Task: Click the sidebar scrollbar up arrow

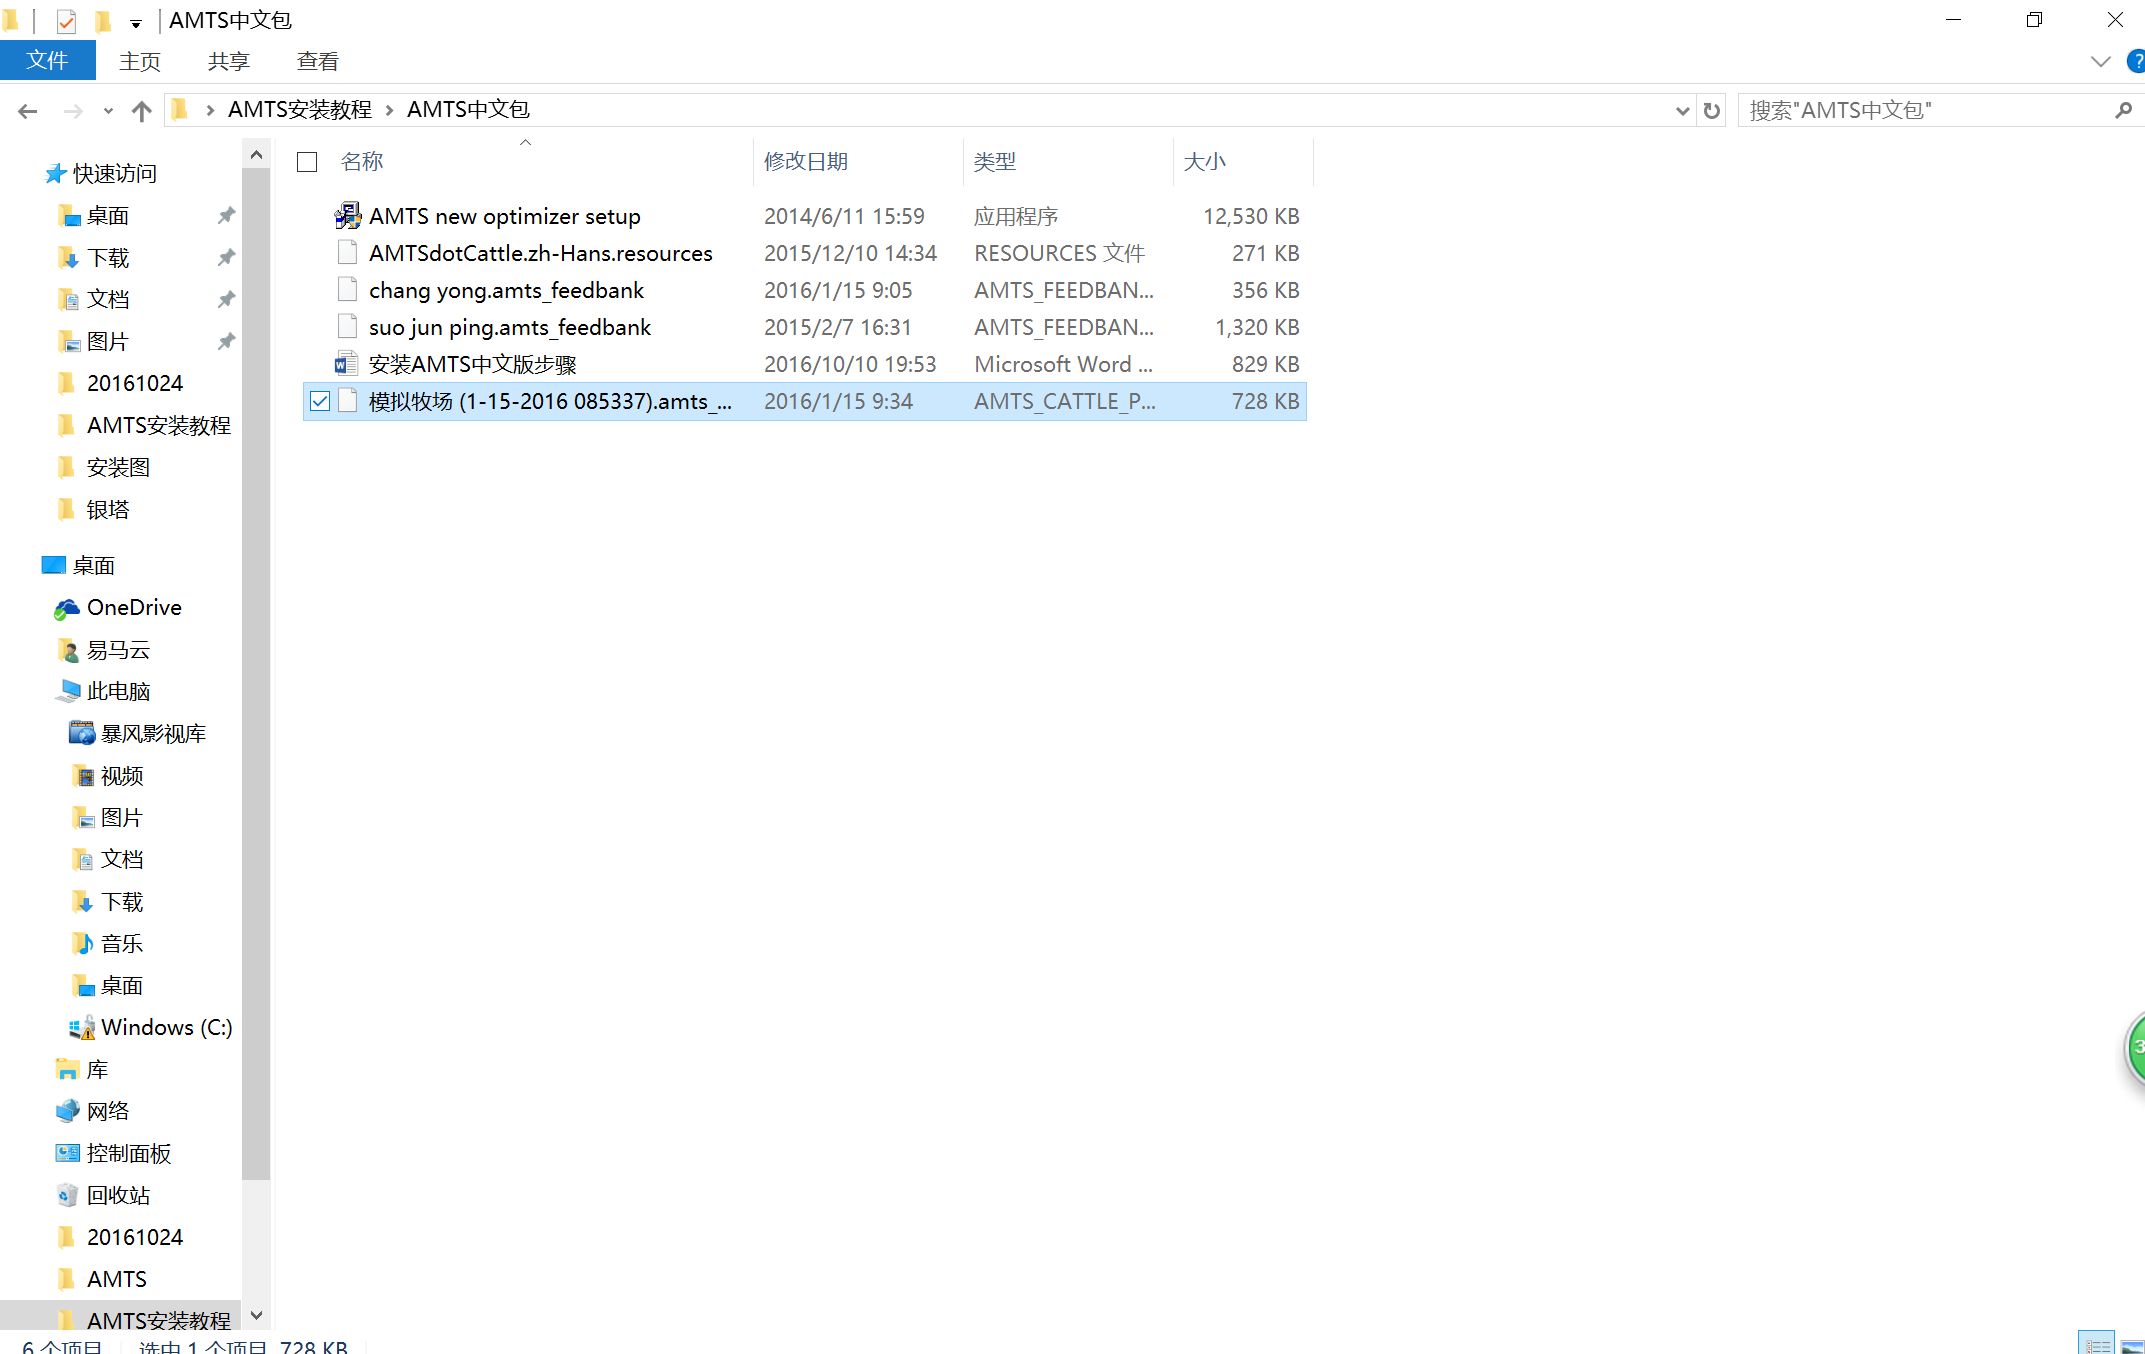Action: pos(256,154)
